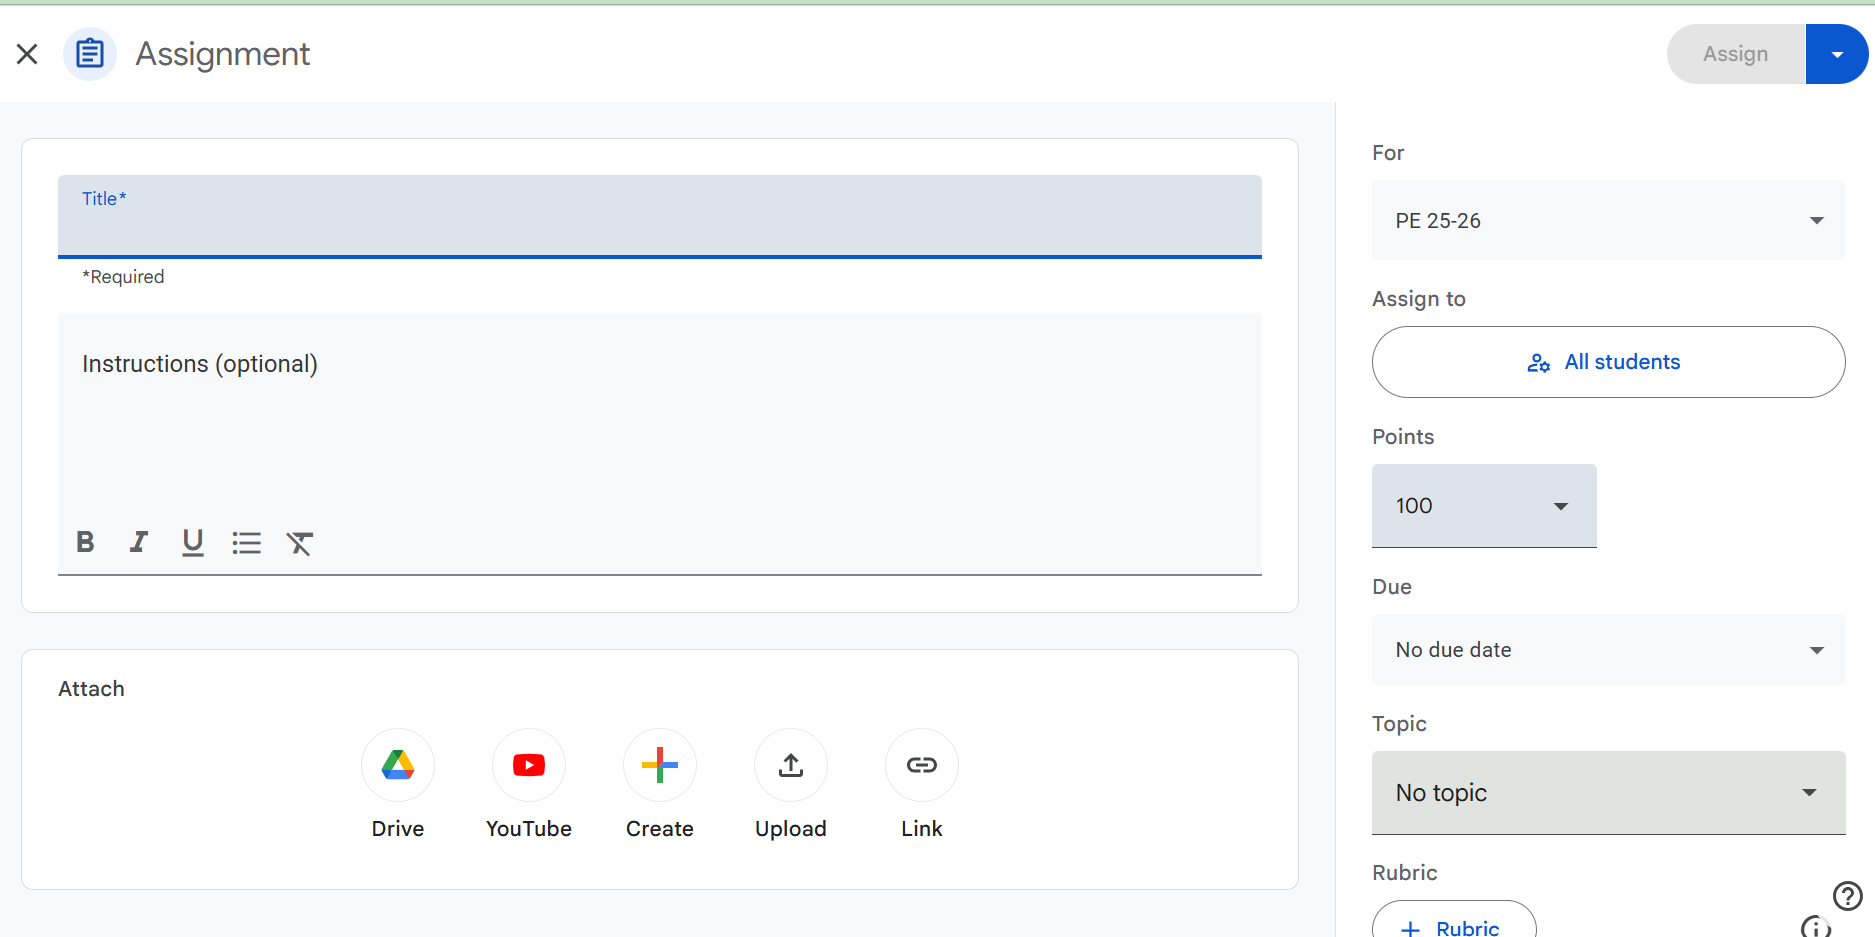The image size is (1875, 937).
Task: Open the Create new file option
Action: tap(660, 765)
